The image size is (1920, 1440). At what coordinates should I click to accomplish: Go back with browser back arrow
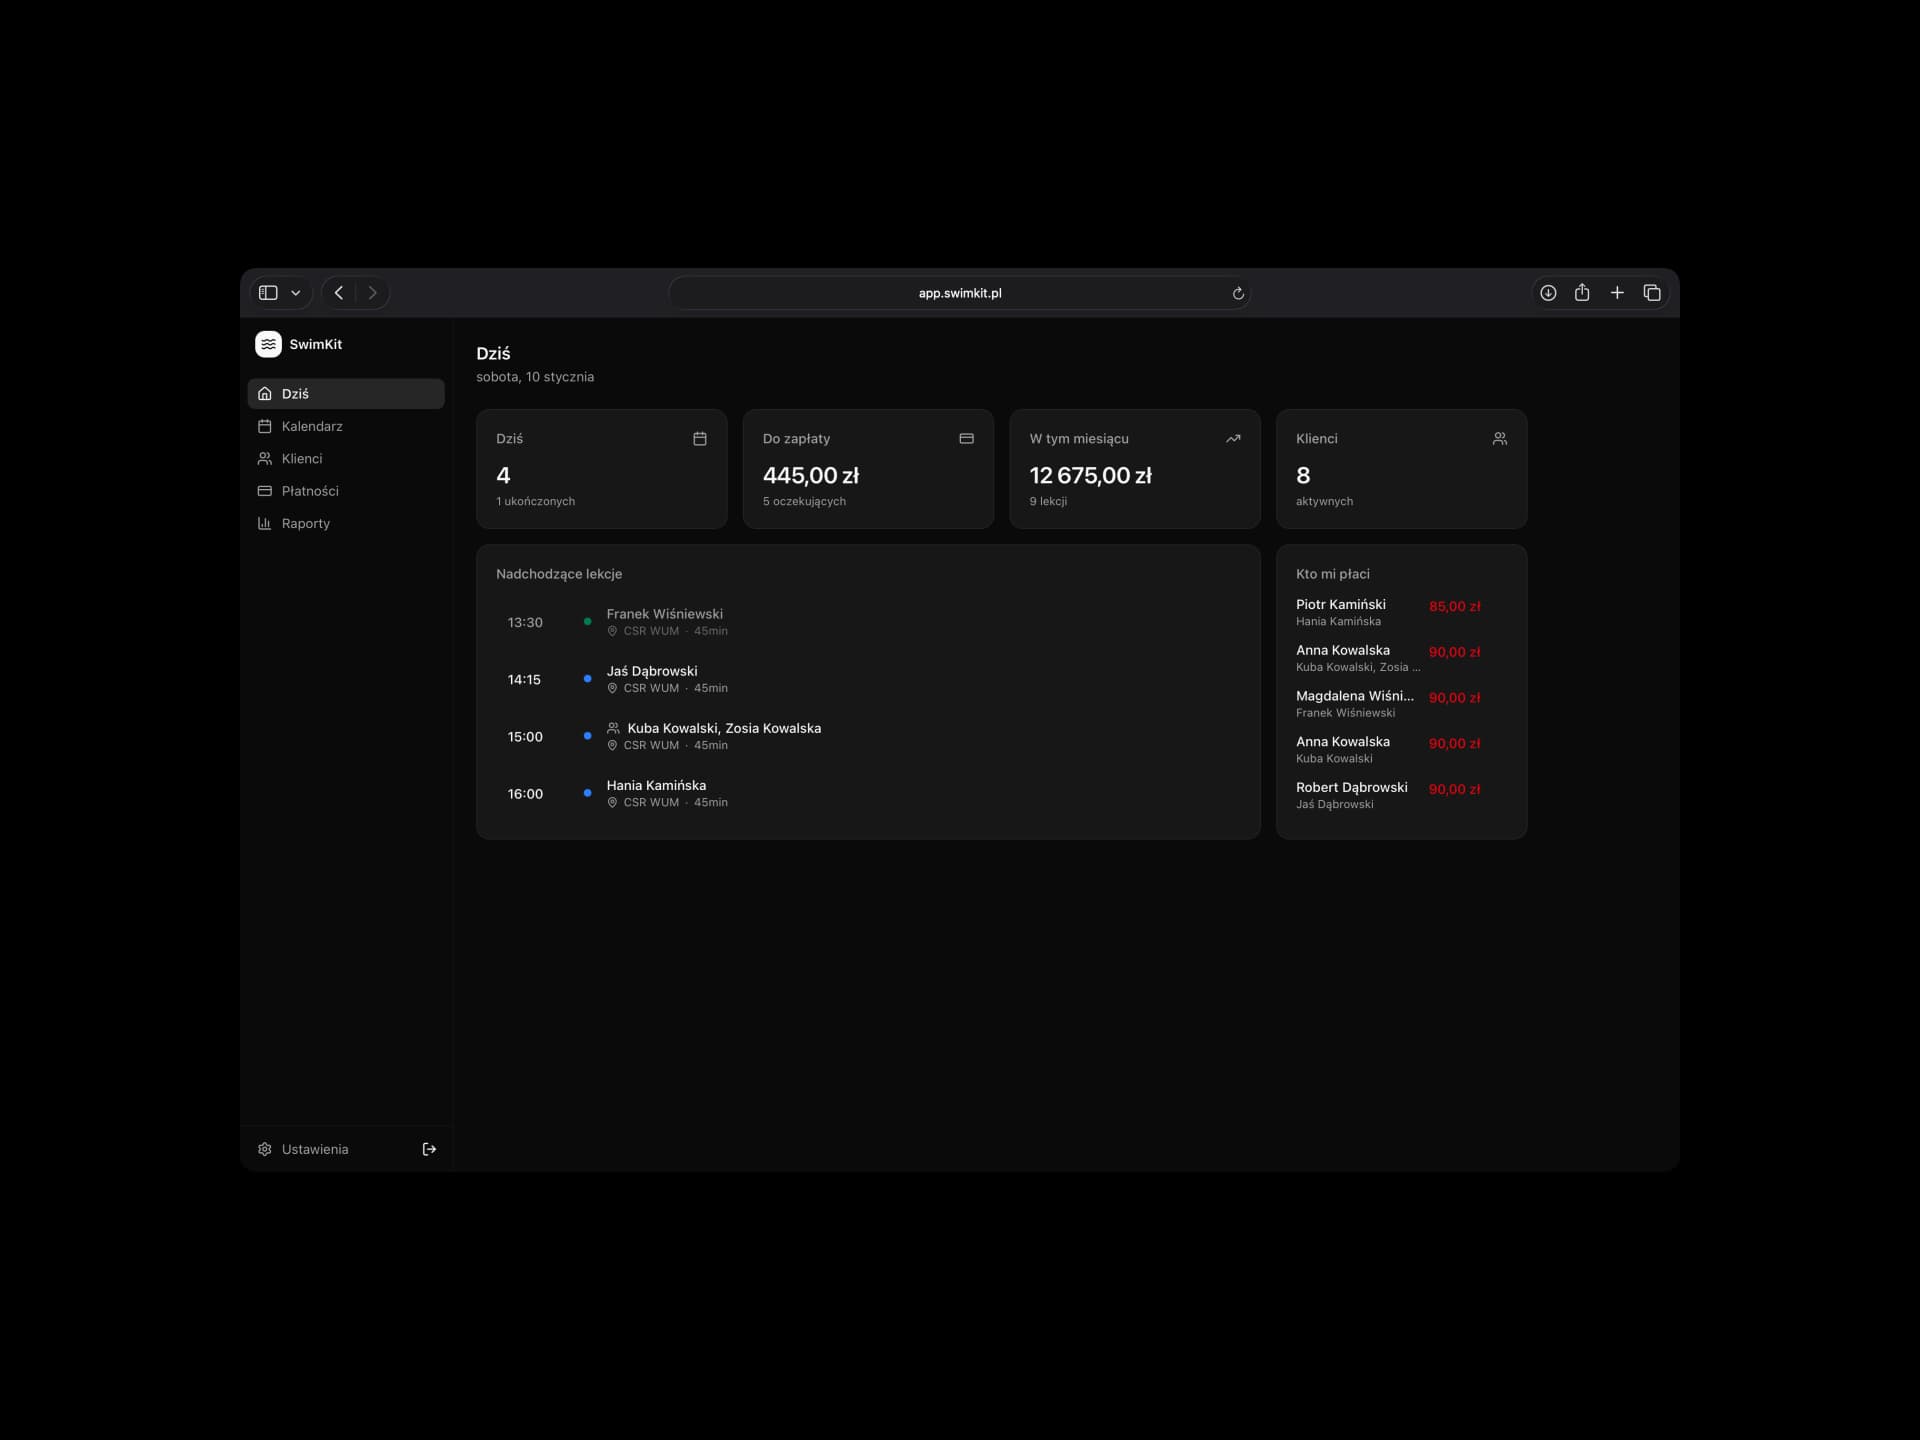click(x=339, y=293)
